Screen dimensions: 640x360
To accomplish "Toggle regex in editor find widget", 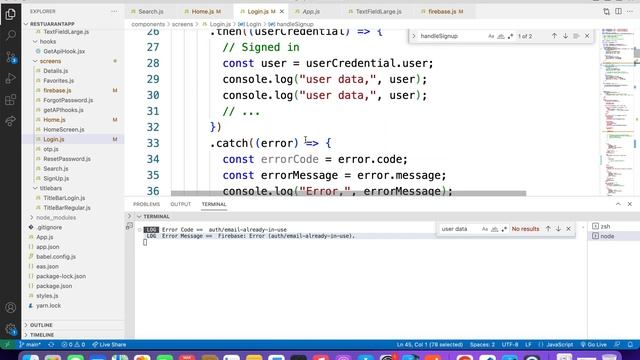I will point(510,36).
